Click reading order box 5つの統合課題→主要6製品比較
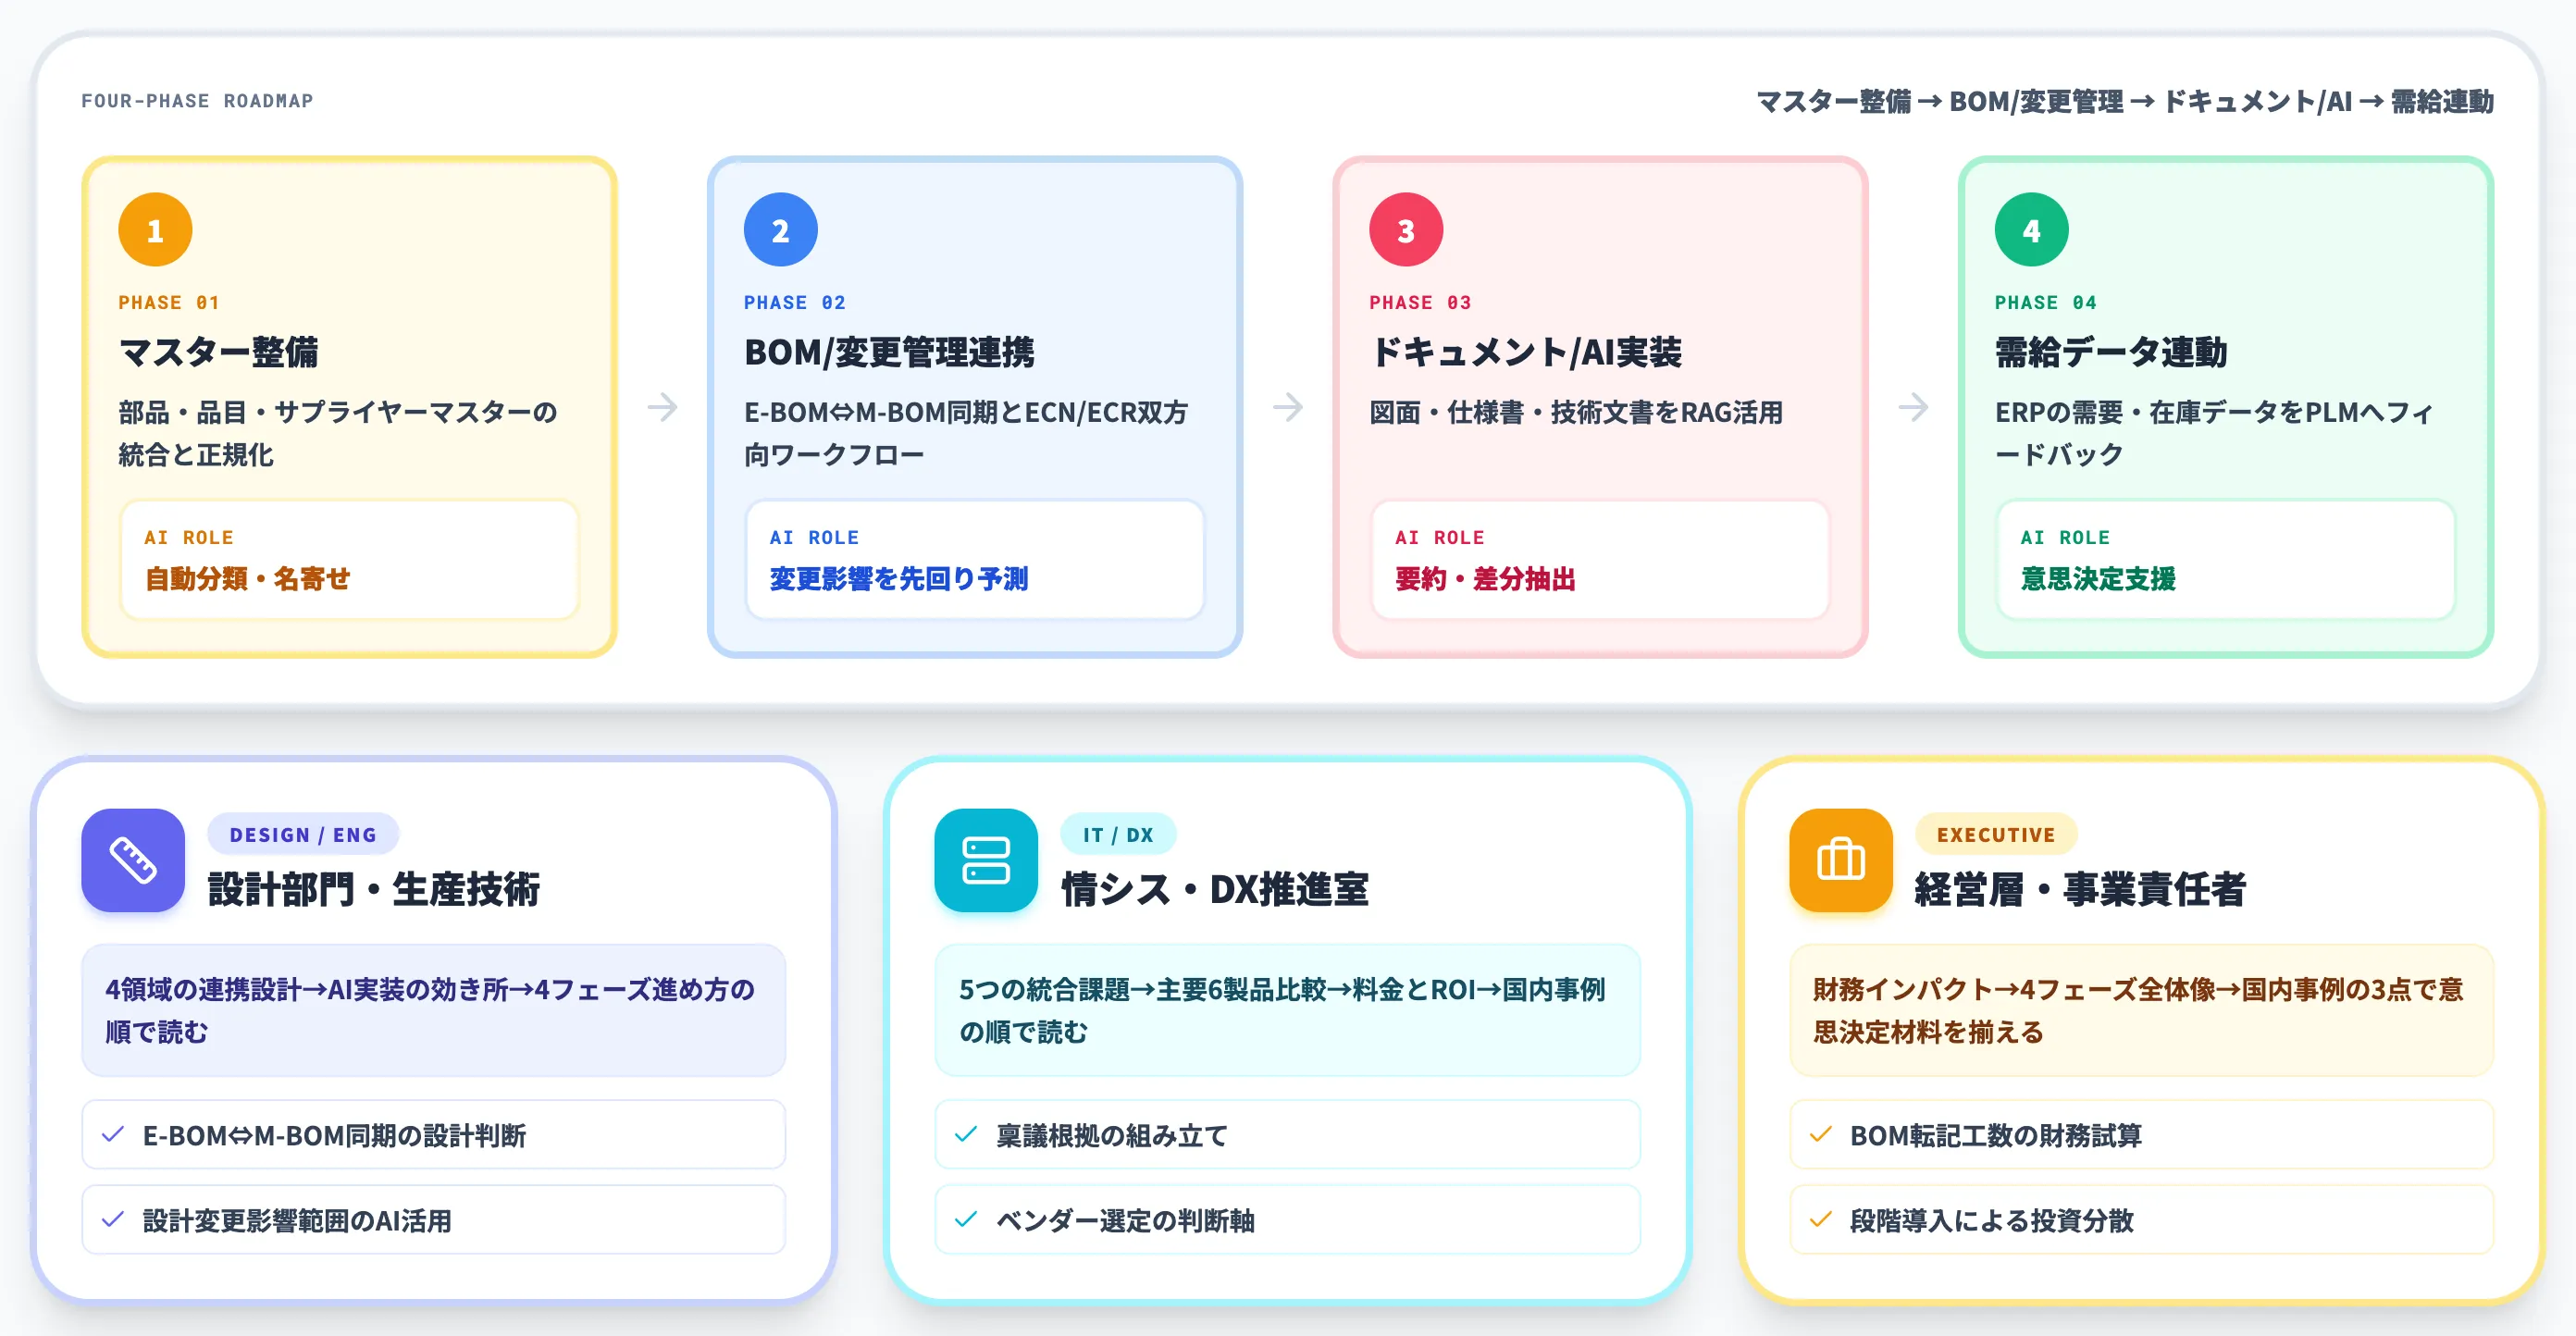Viewport: 2576px width, 1336px height. tap(1287, 1010)
